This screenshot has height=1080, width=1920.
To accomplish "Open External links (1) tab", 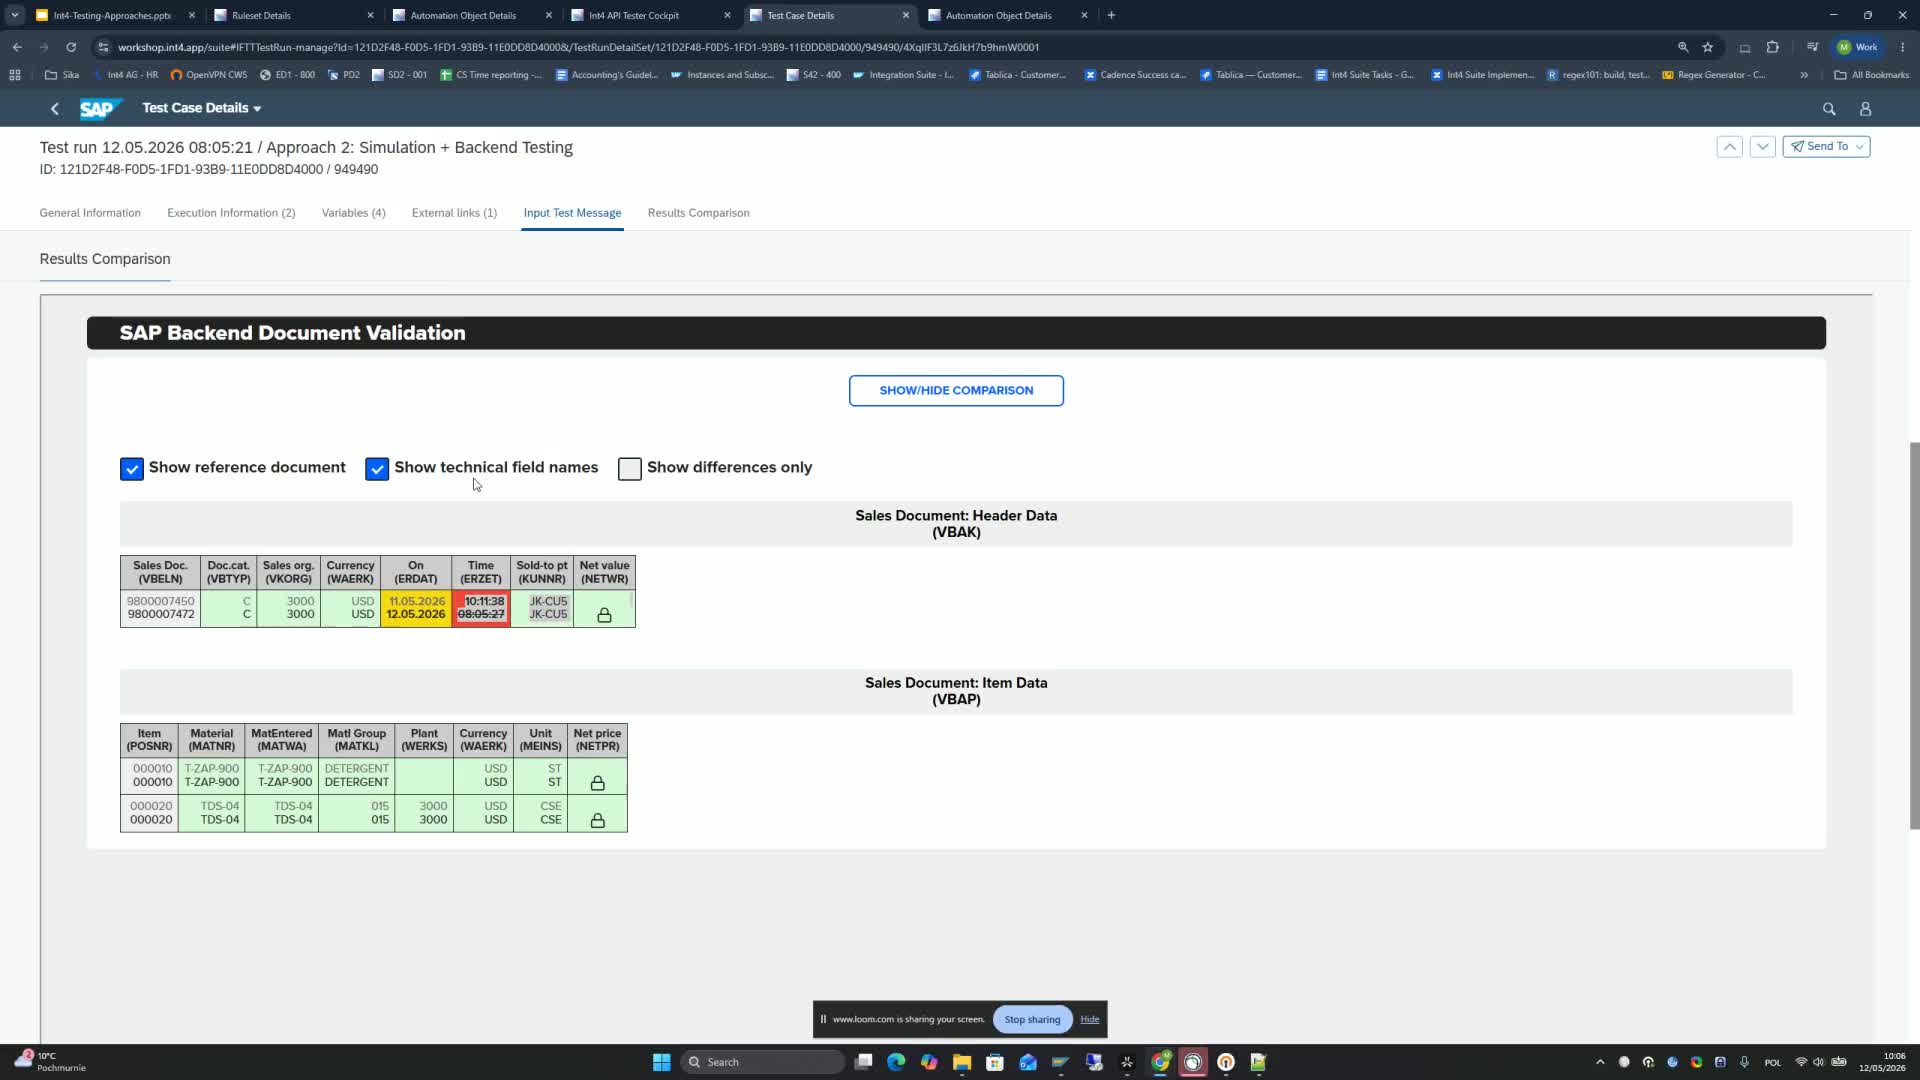I will [454, 213].
